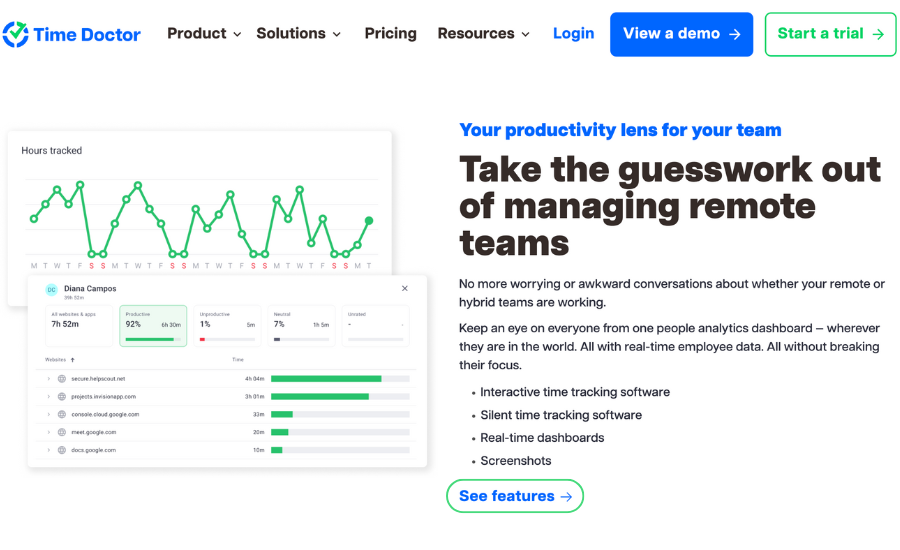Viewport: 900px width, 550px height.
Task: Click globe icon beside projects.invisionapp.com
Action: click(x=62, y=397)
